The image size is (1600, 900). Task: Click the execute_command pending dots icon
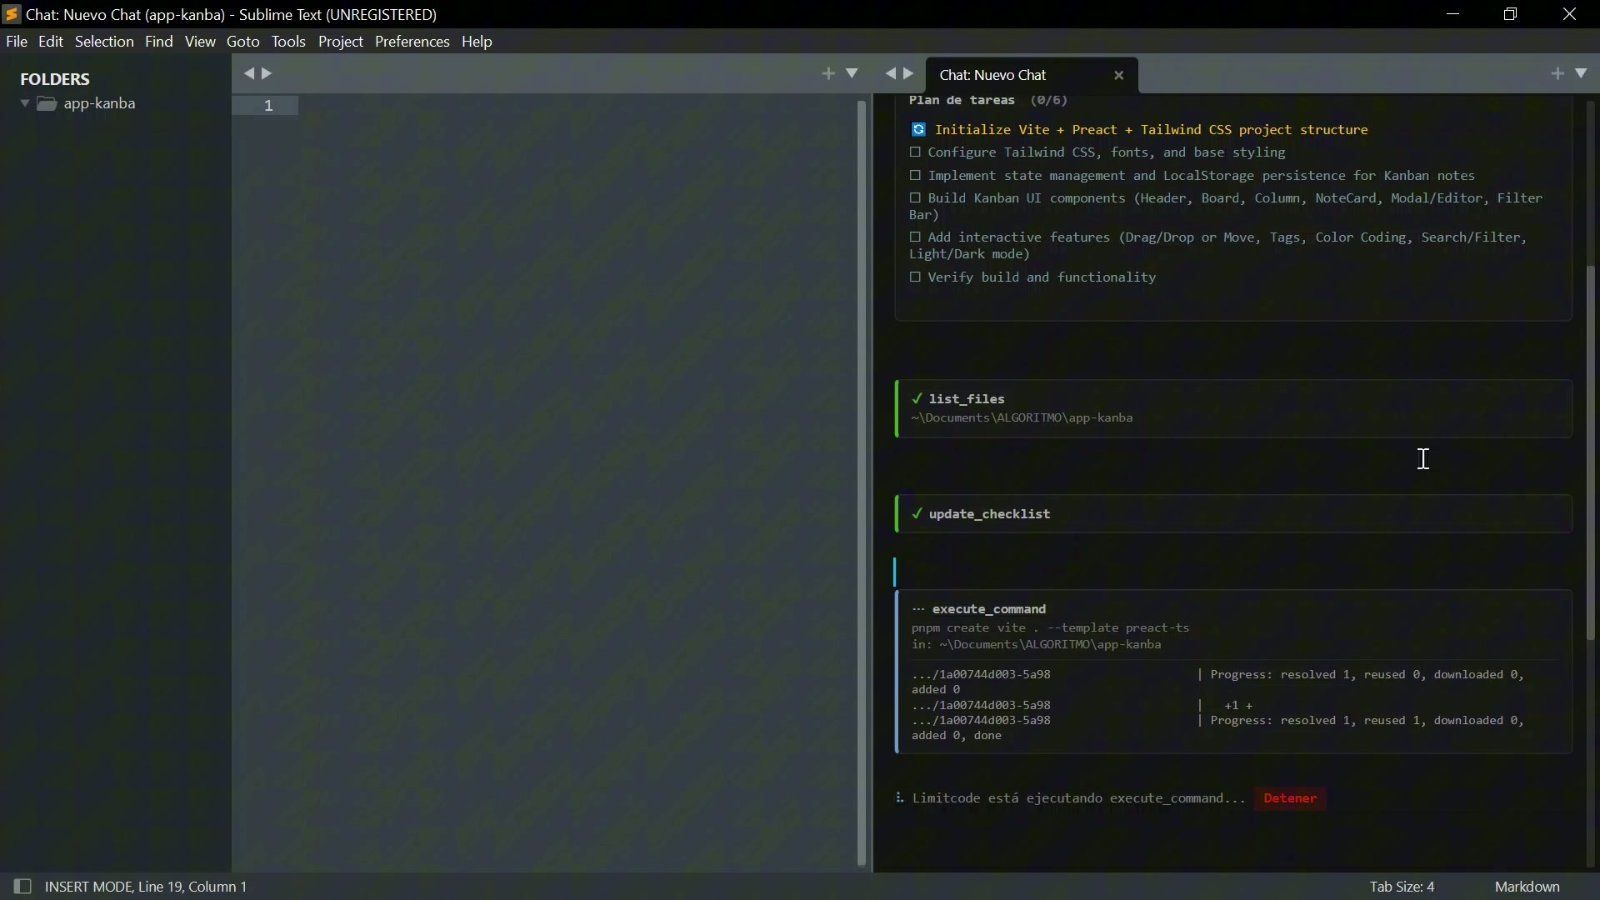click(x=918, y=609)
